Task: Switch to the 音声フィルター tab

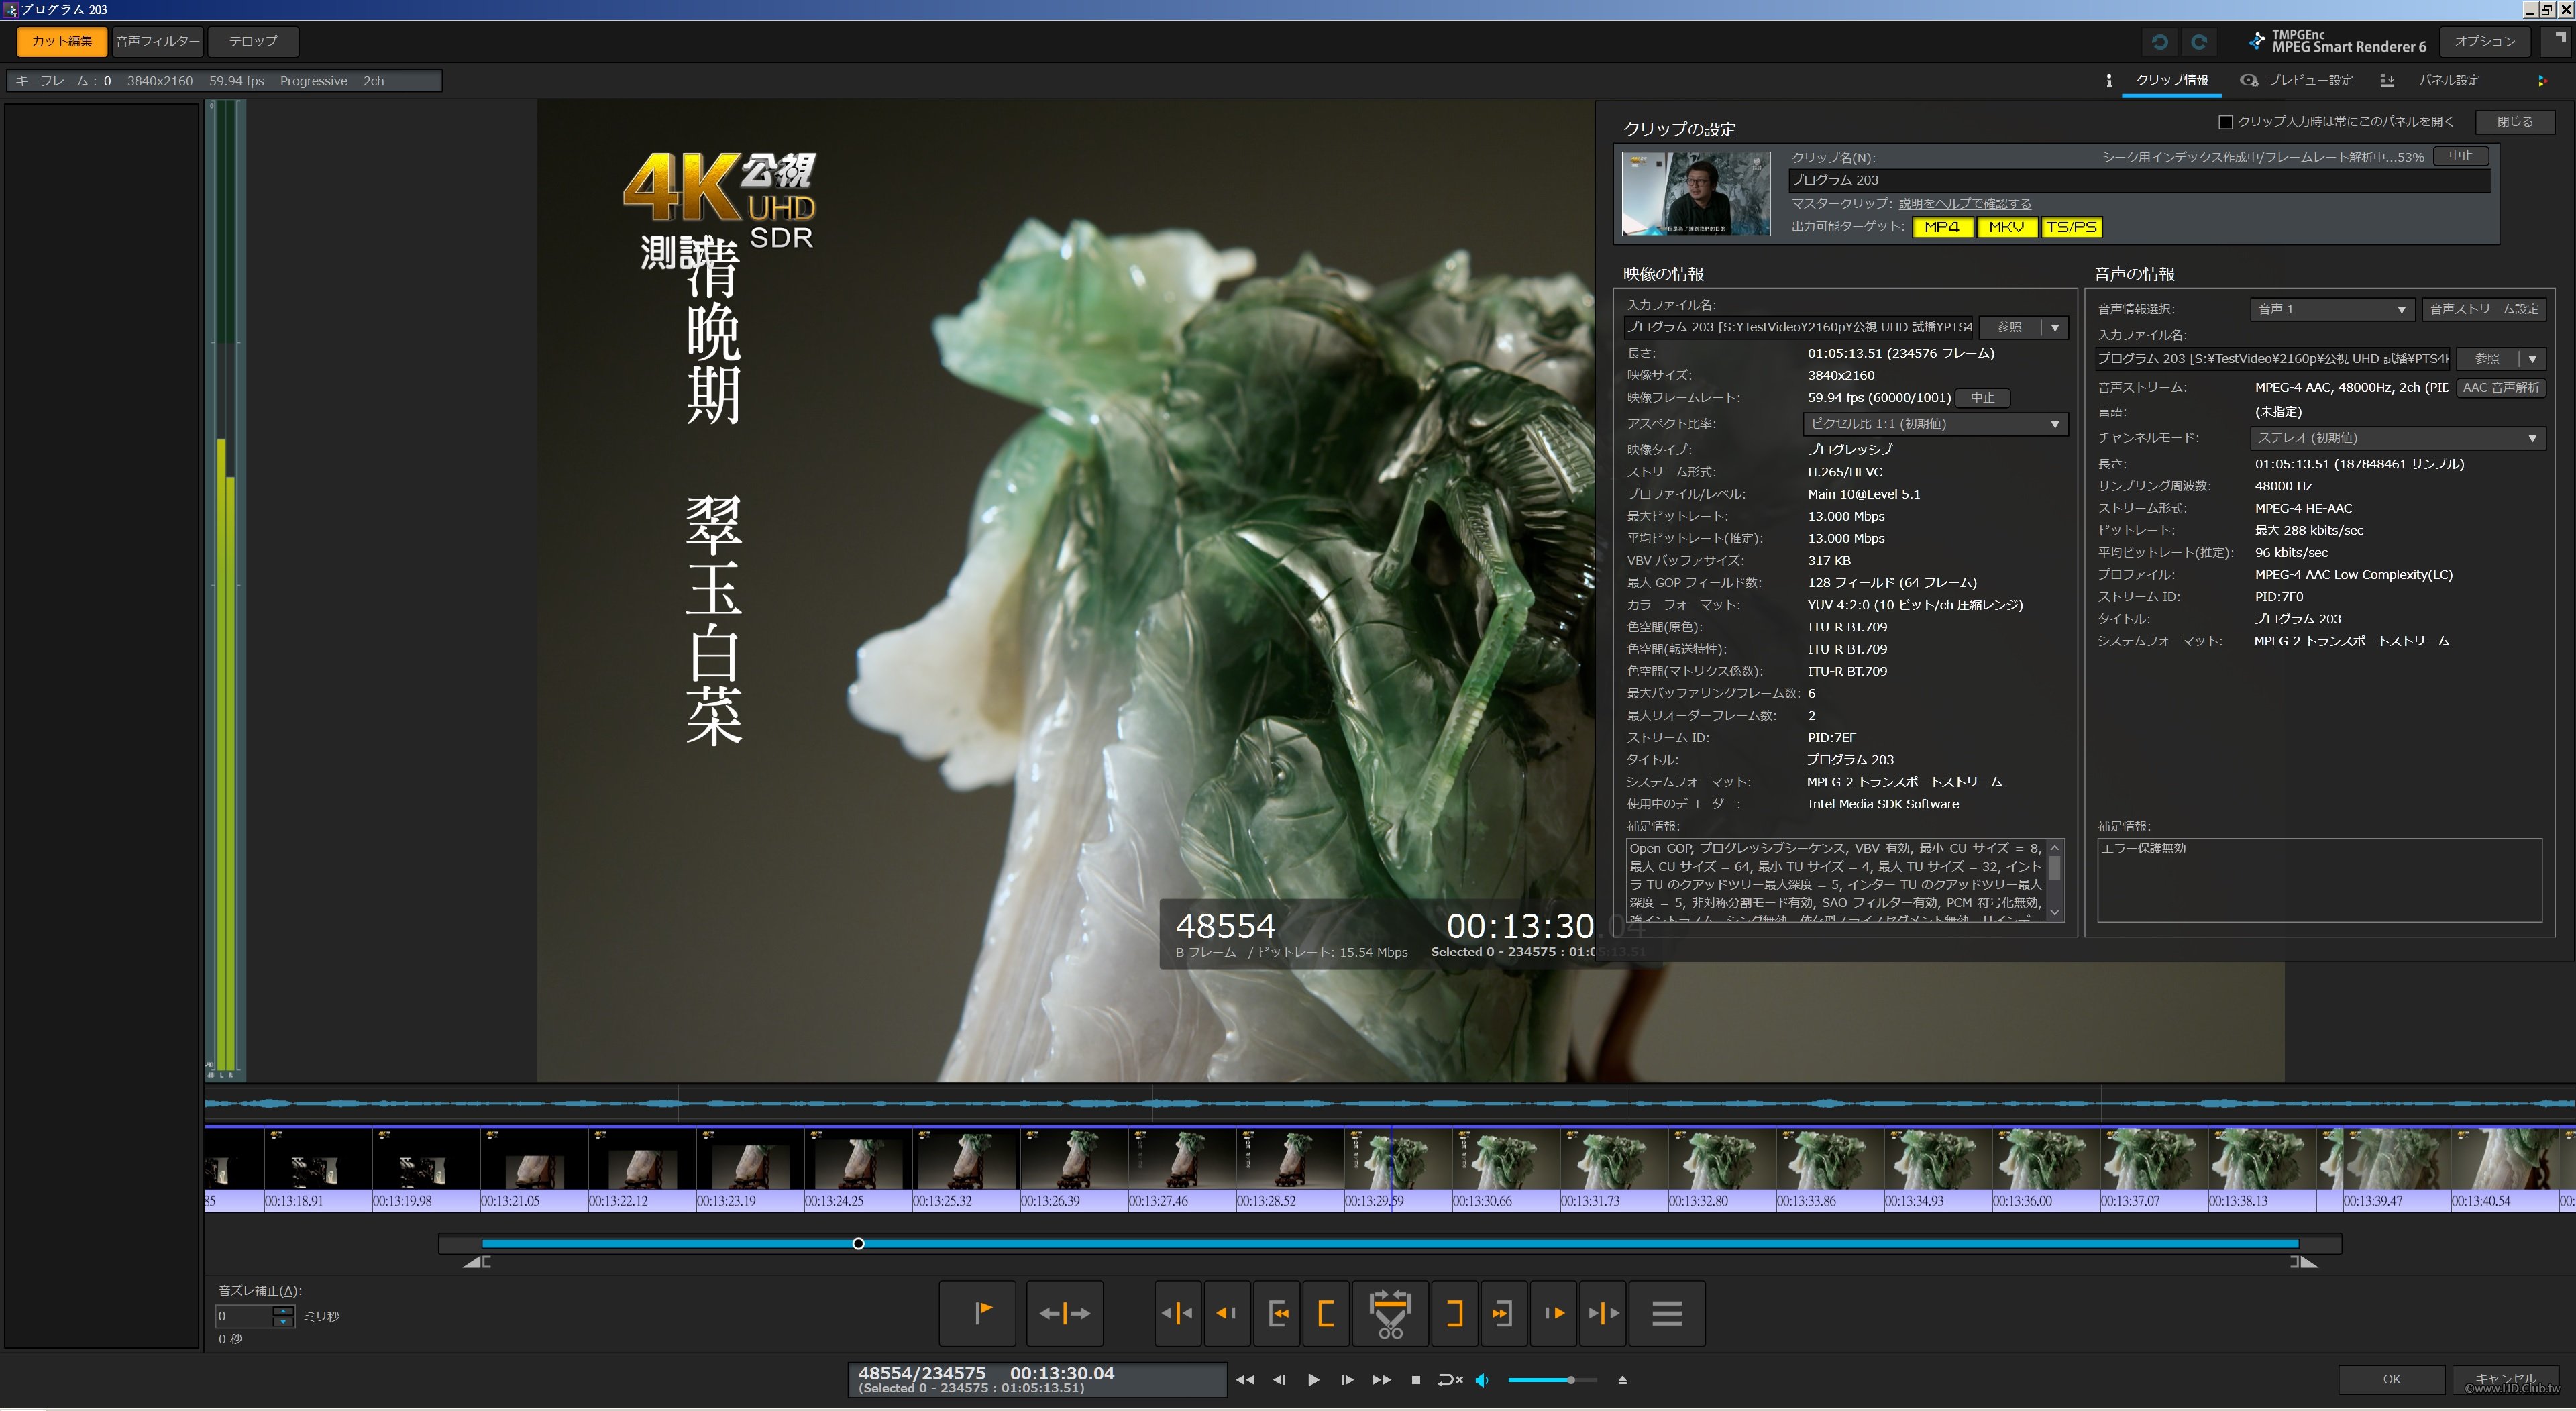Action: click(x=157, y=41)
